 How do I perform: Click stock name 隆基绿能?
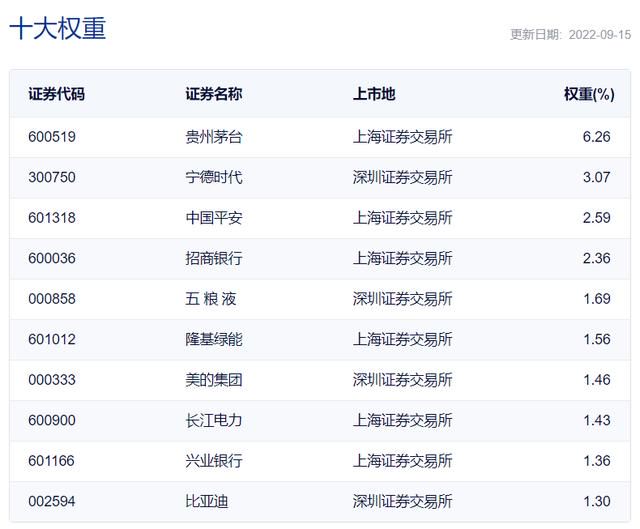[x=214, y=339]
